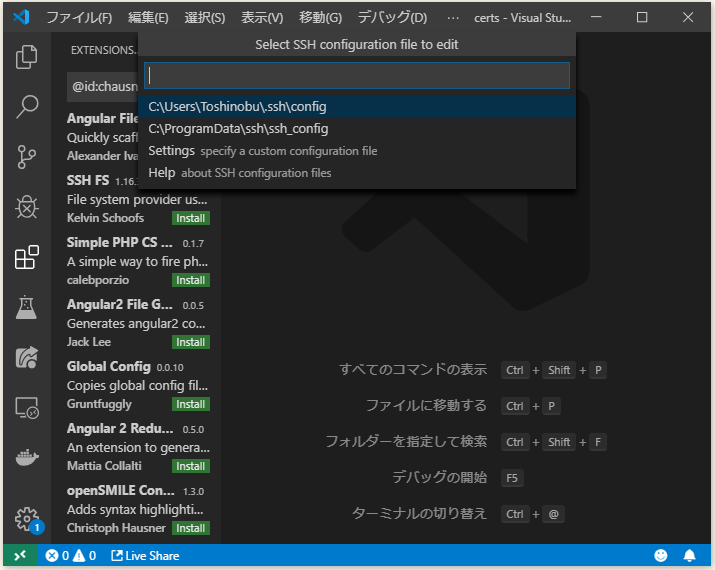Viewport: 715px width, 570px height.
Task: Open the デバッグ(D) menu
Action: tap(392, 17)
